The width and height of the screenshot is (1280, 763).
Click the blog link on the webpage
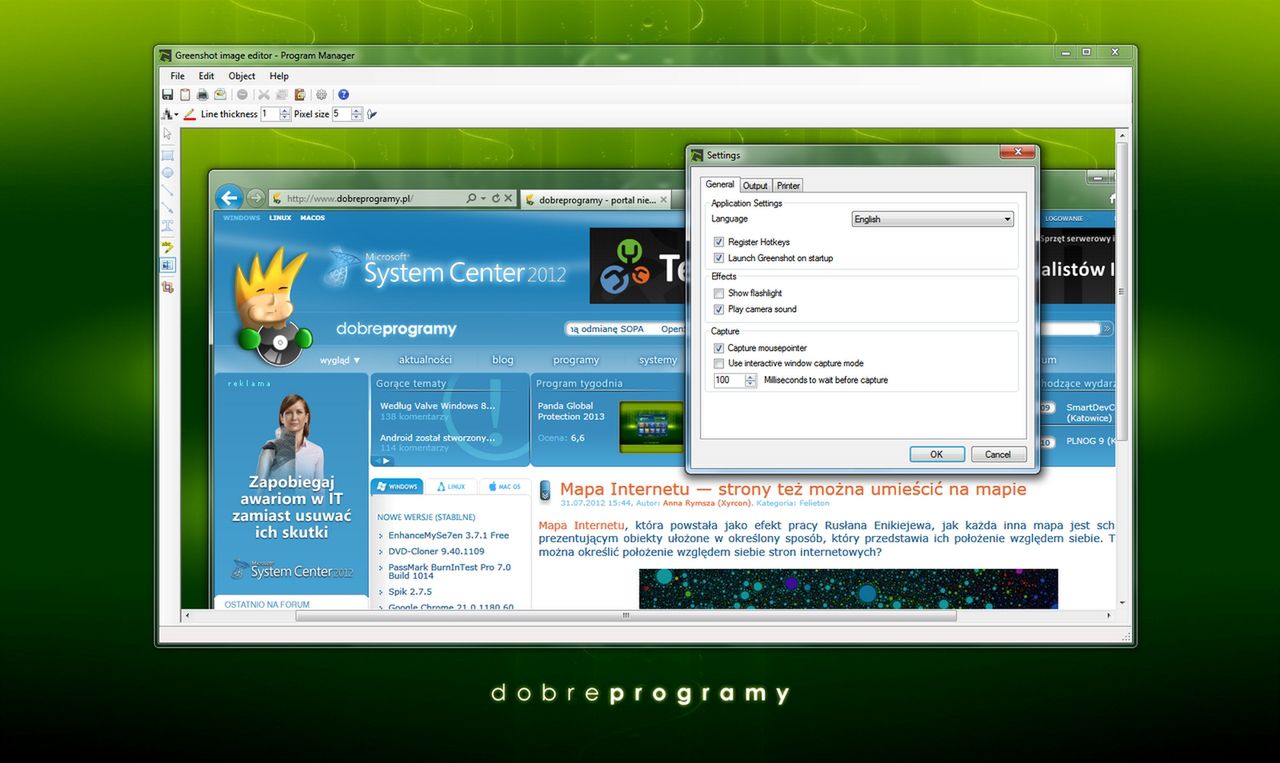(503, 360)
